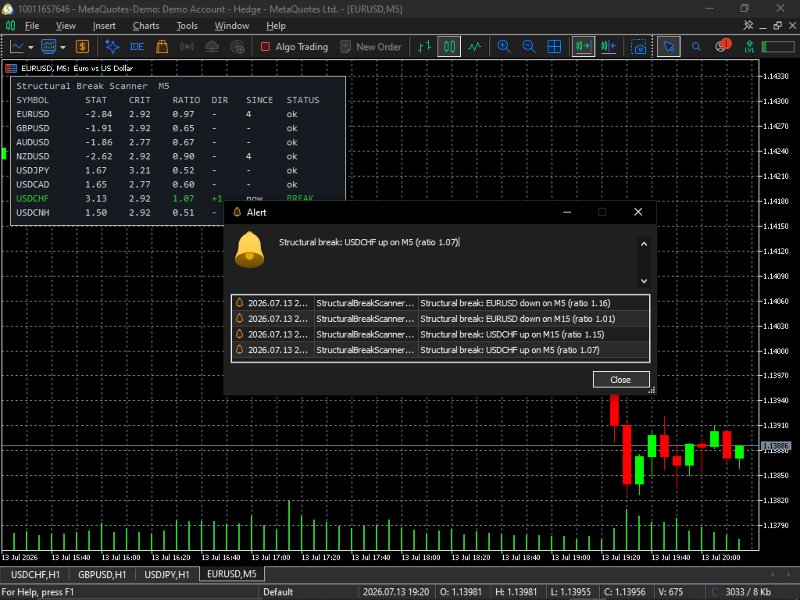Image resolution: width=800 pixels, height=600 pixels.
Task: Select alert row EURUSD down on M15
Action: (440, 318)
